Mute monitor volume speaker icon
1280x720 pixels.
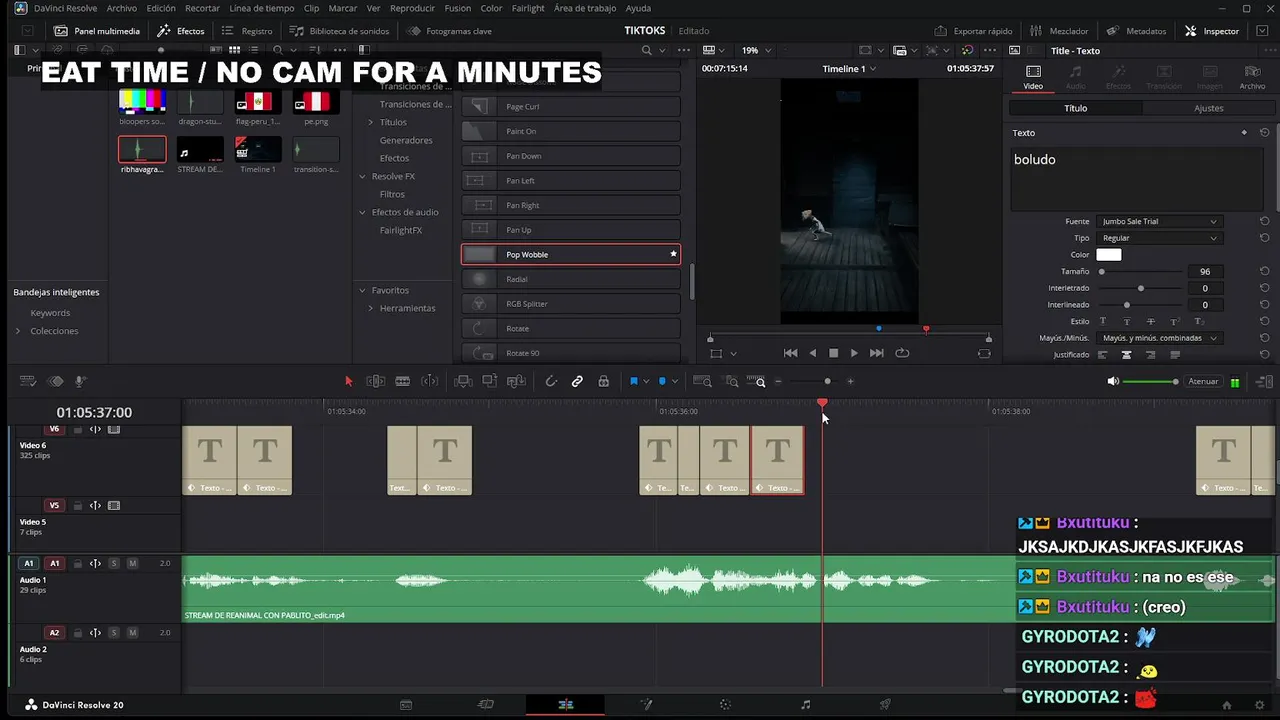pos(1113,381)
